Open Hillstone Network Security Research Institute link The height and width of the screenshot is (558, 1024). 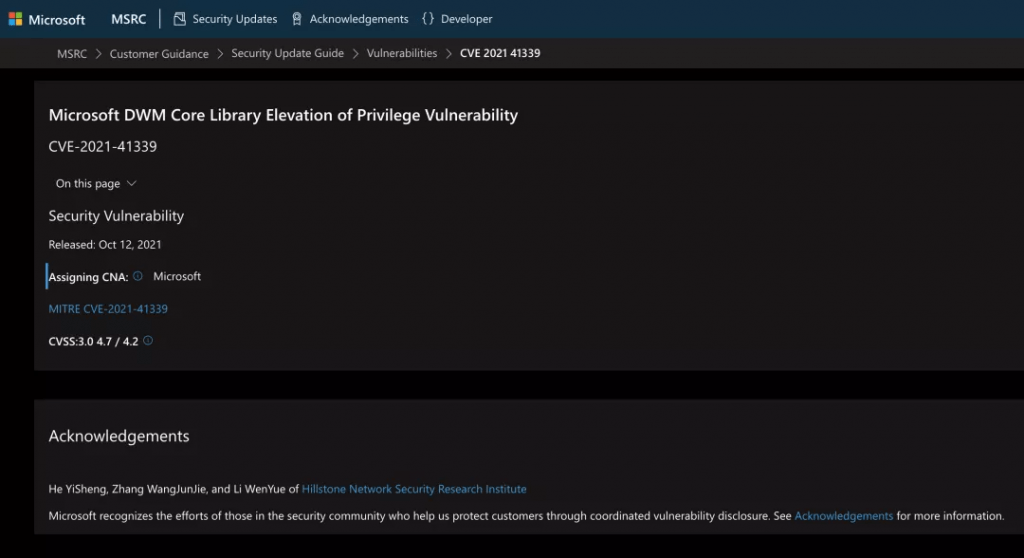[x=414, y=489]
